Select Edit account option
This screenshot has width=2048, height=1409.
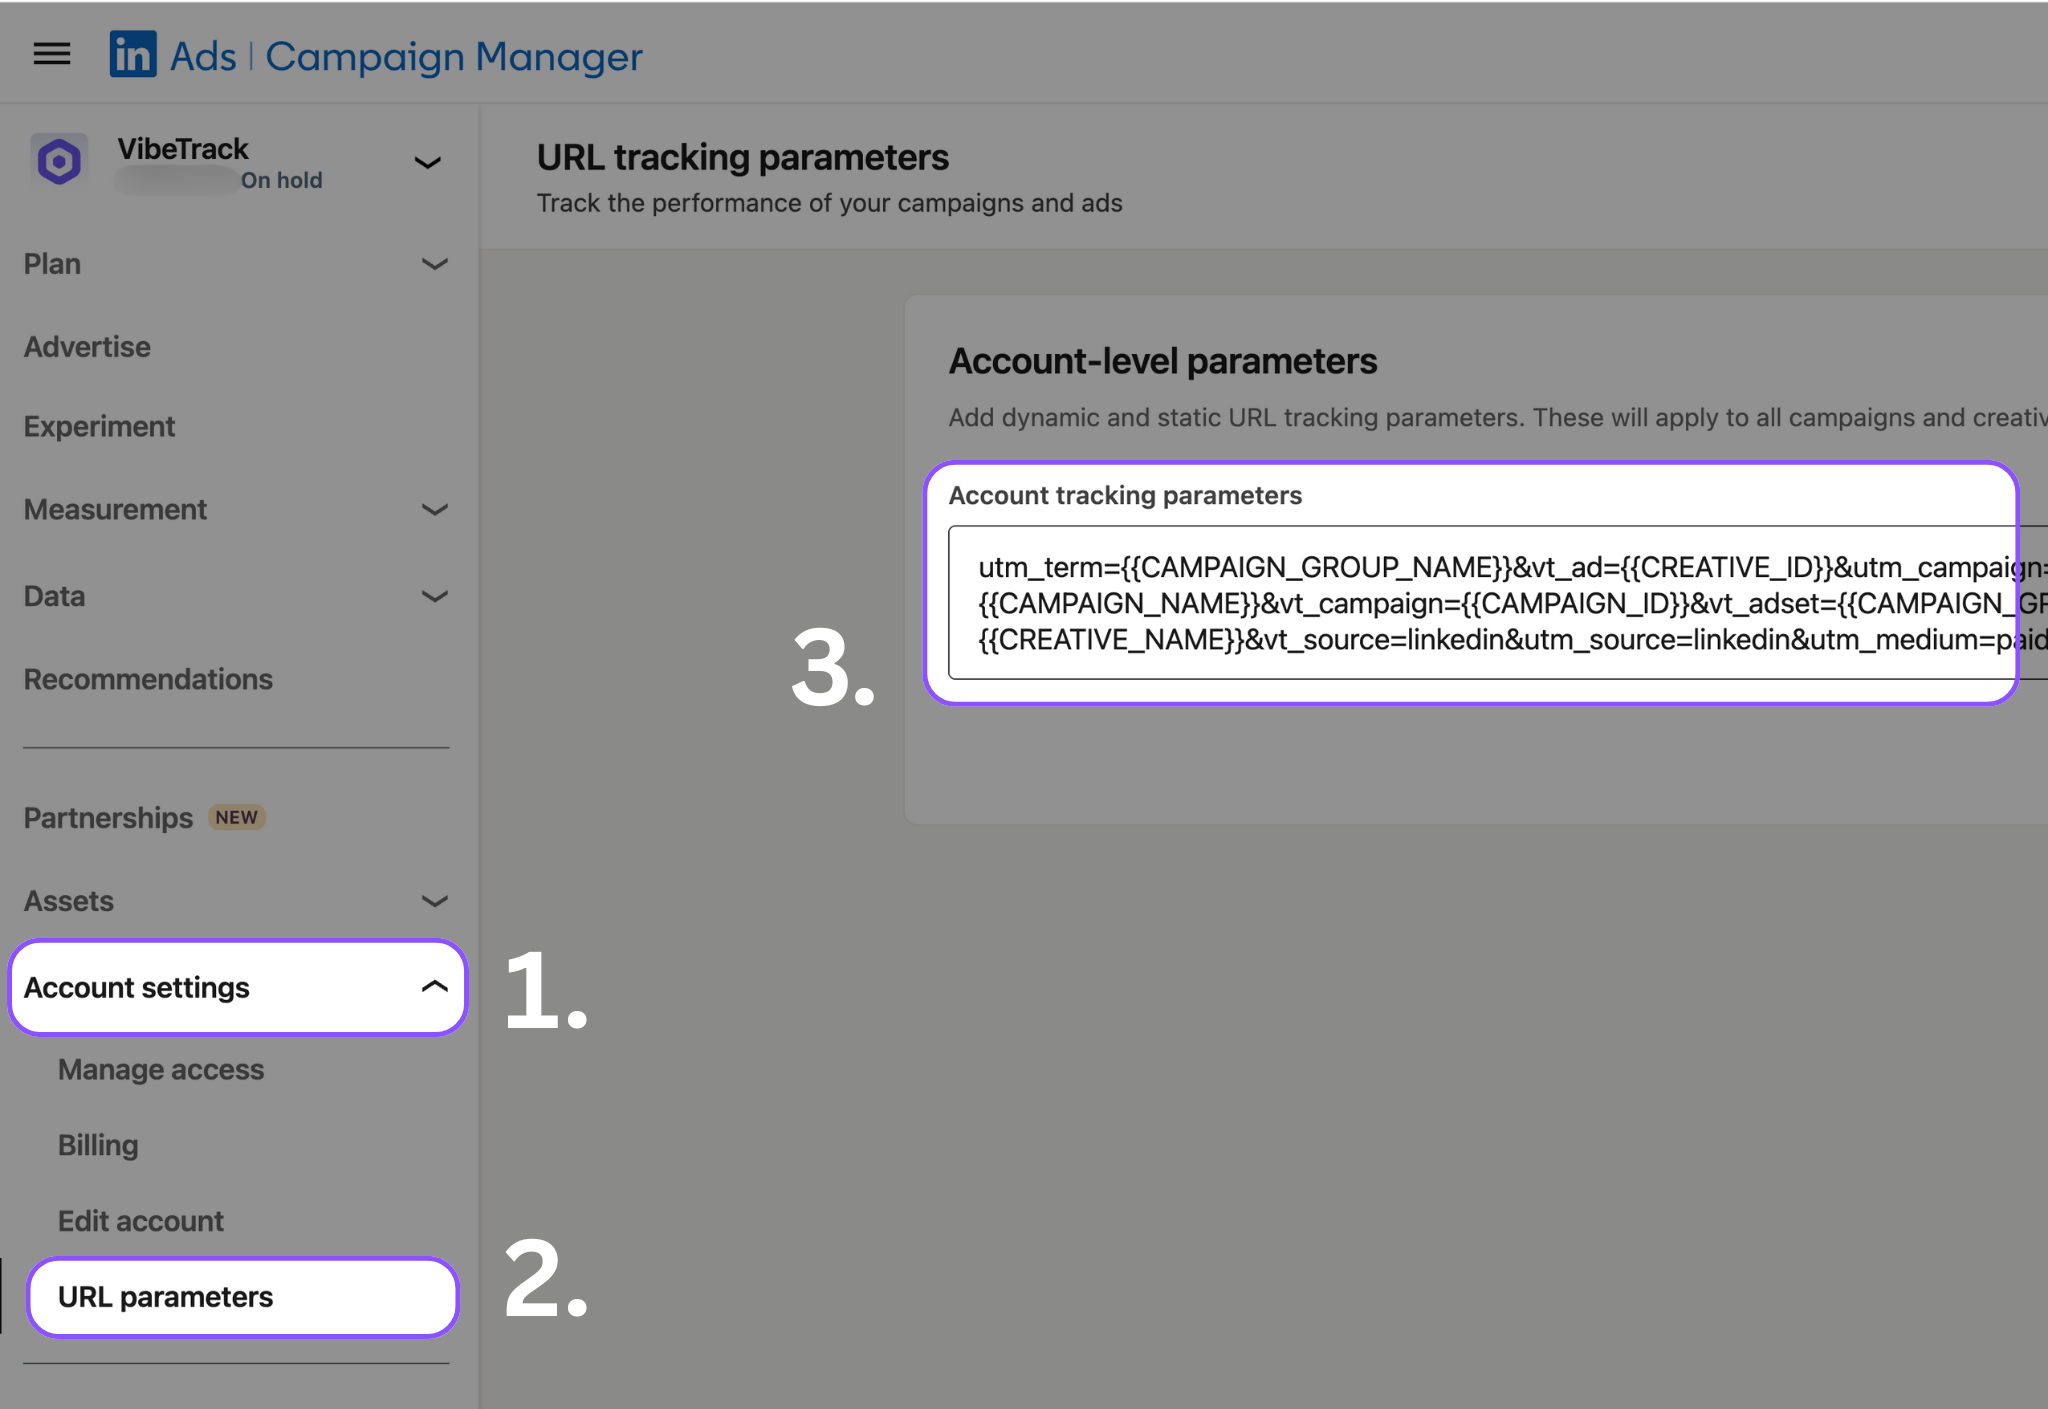(141, 1222)
